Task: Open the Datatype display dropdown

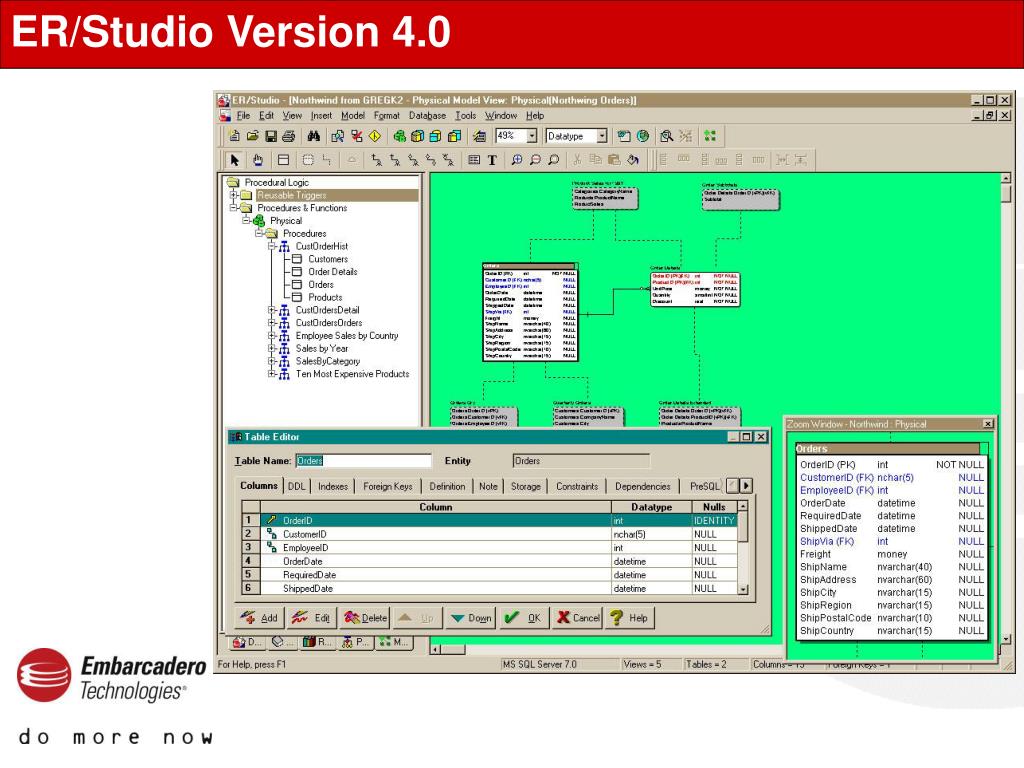Action: coord(602,136)
